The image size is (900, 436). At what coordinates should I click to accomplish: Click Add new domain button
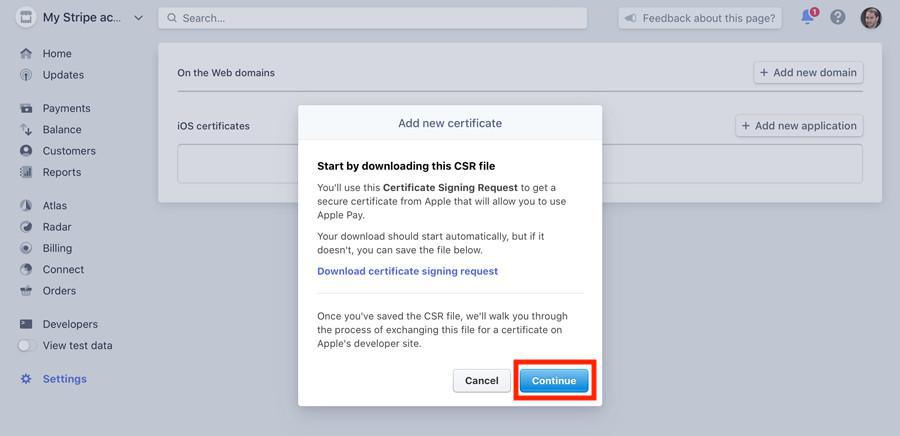(808, 72)
